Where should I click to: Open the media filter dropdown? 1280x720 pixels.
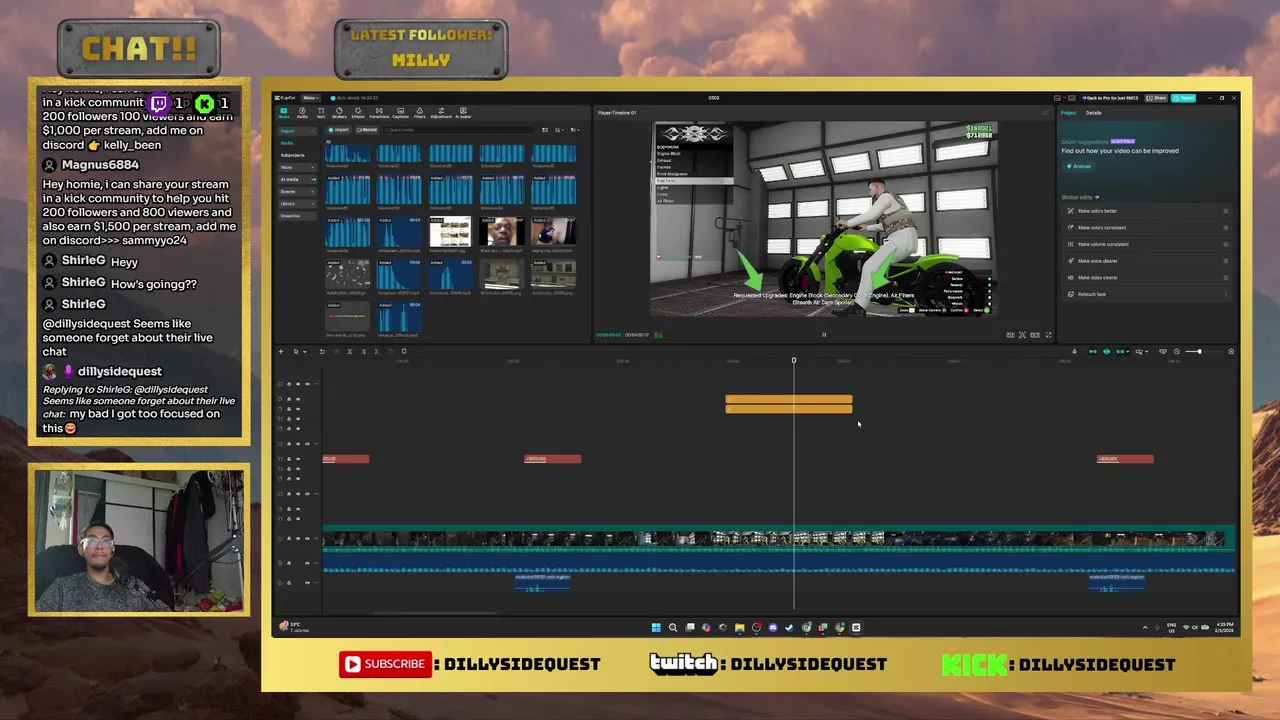(574, 130)
